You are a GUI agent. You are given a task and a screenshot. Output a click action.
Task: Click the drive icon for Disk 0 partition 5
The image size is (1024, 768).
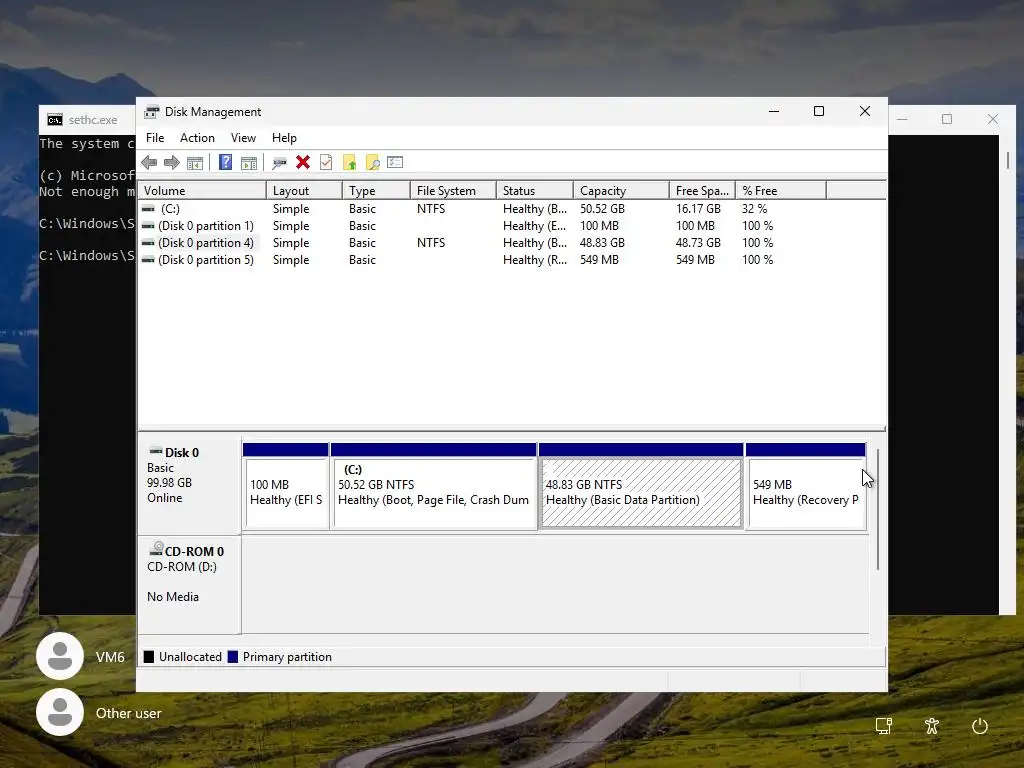pos(149,260)
